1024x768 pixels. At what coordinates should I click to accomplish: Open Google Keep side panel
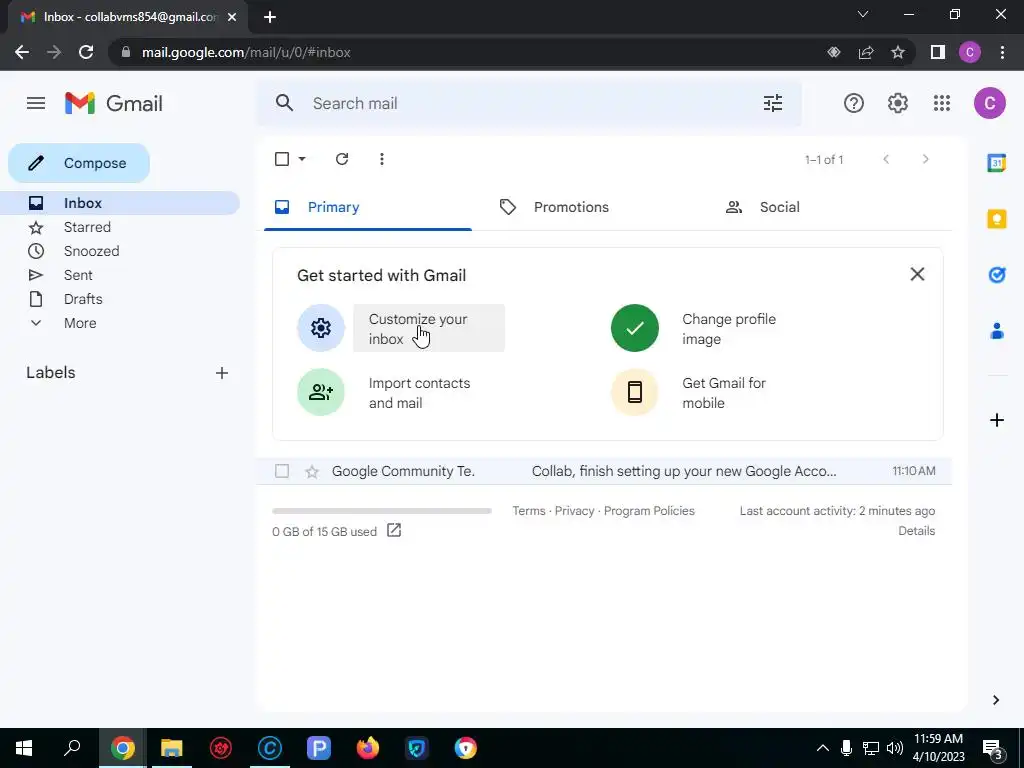(997, 219)
